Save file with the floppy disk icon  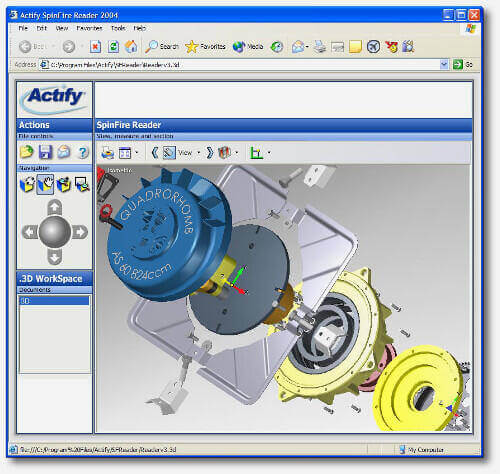[45, 152]
